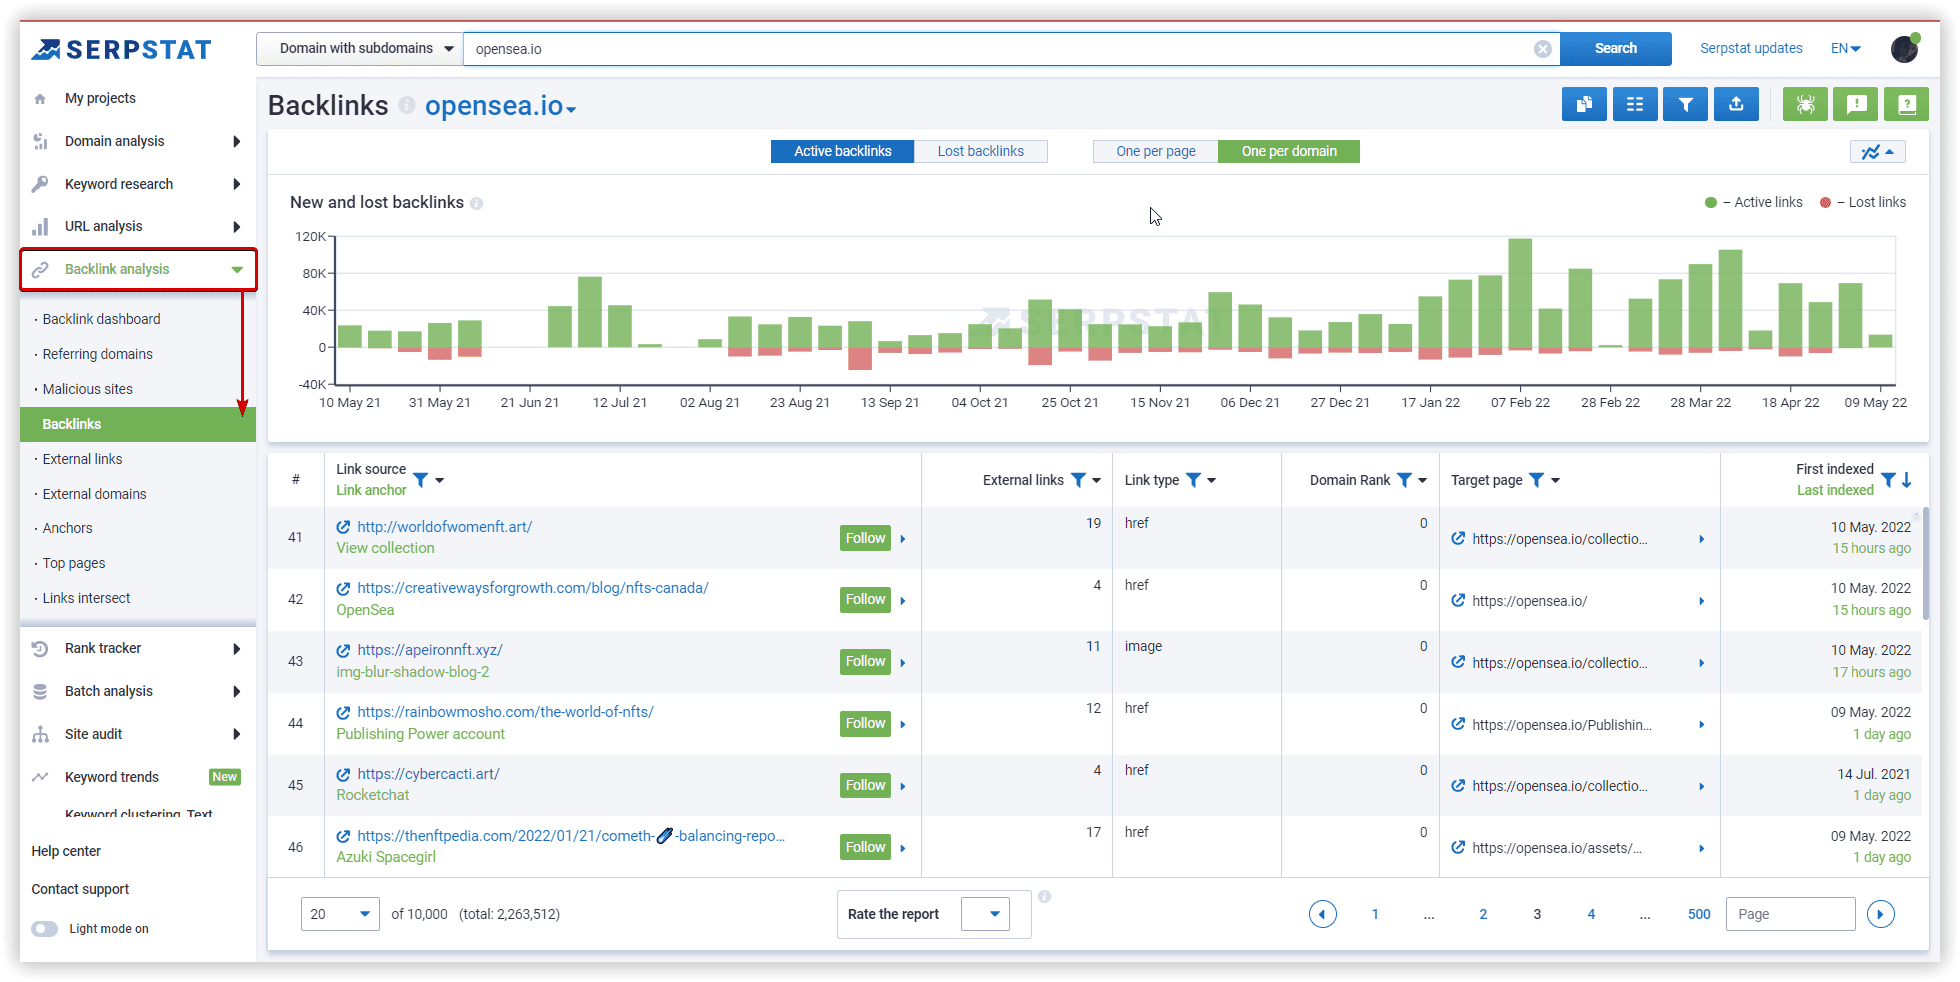Click the copy report toolbar icon
This screenshot has width=1960, height=982.
point(1584,104)
